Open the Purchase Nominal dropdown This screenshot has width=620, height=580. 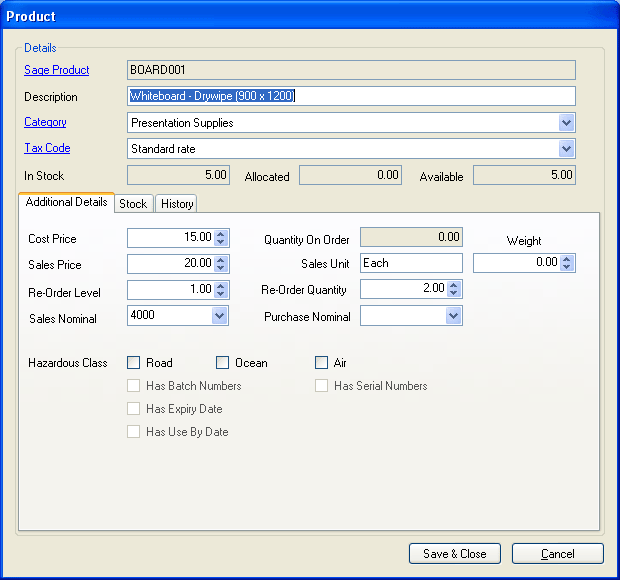(453, 316)
